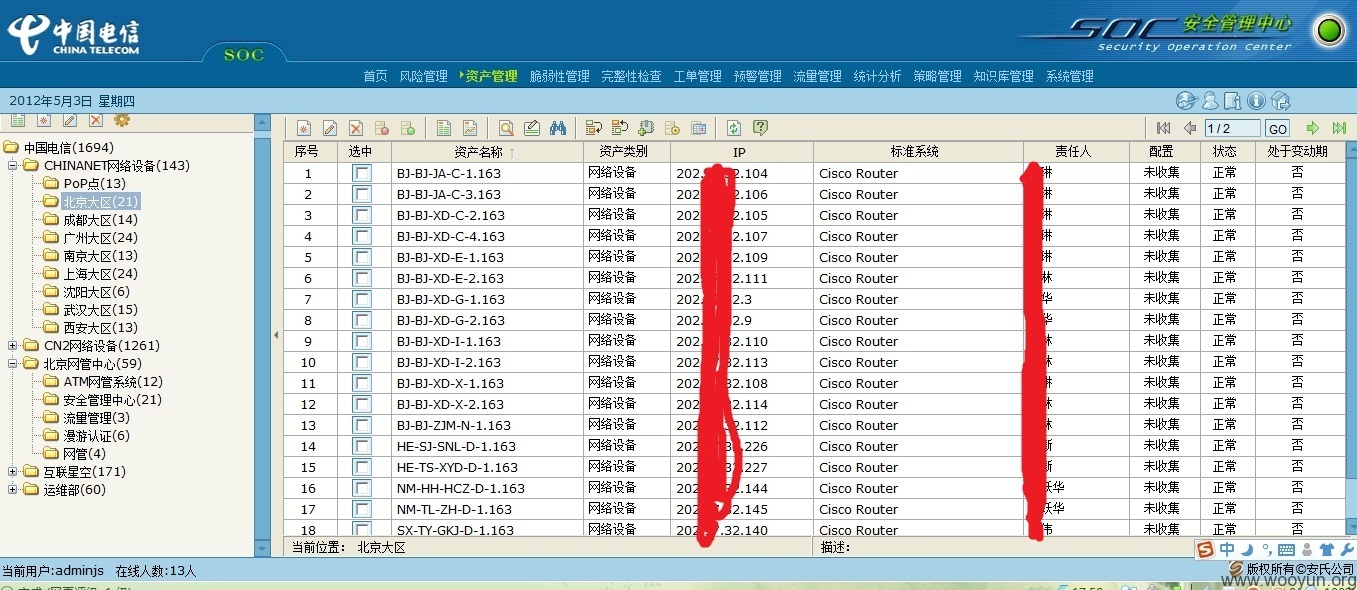Click the magnifier search document icon

click(x=506, y=128)
